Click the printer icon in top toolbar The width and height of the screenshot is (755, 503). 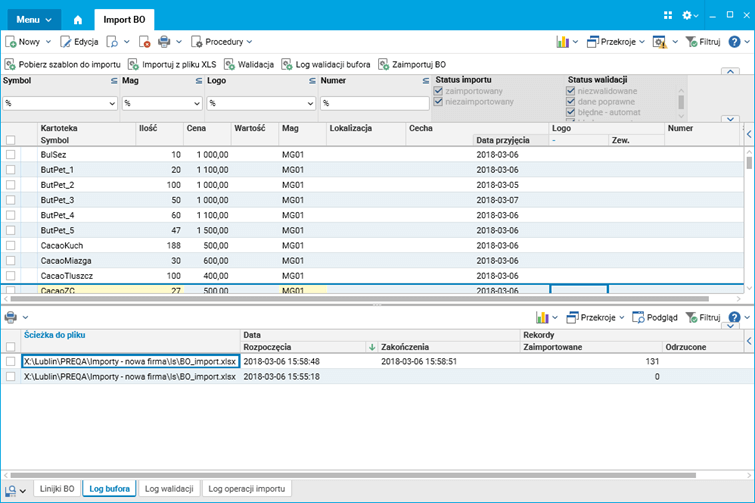click(164, 42)
